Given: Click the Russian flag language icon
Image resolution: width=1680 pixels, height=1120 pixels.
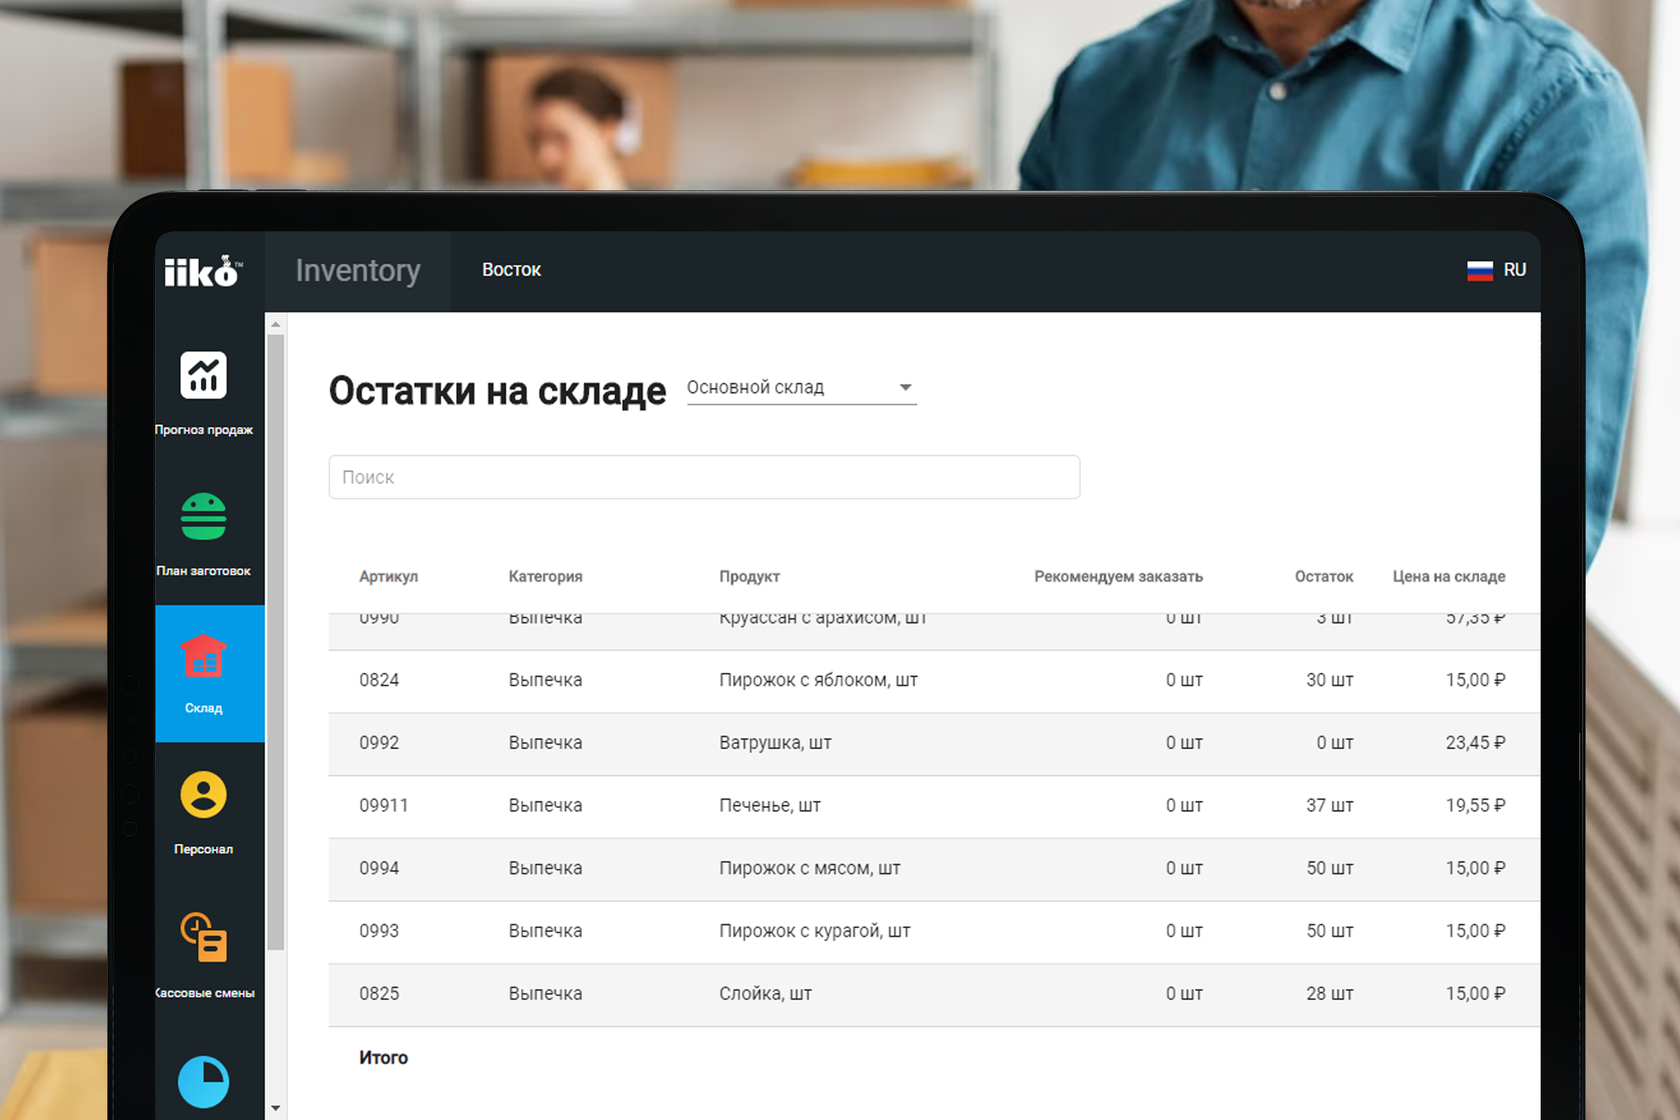Looking at the screenshot, I should point(1480,270).
